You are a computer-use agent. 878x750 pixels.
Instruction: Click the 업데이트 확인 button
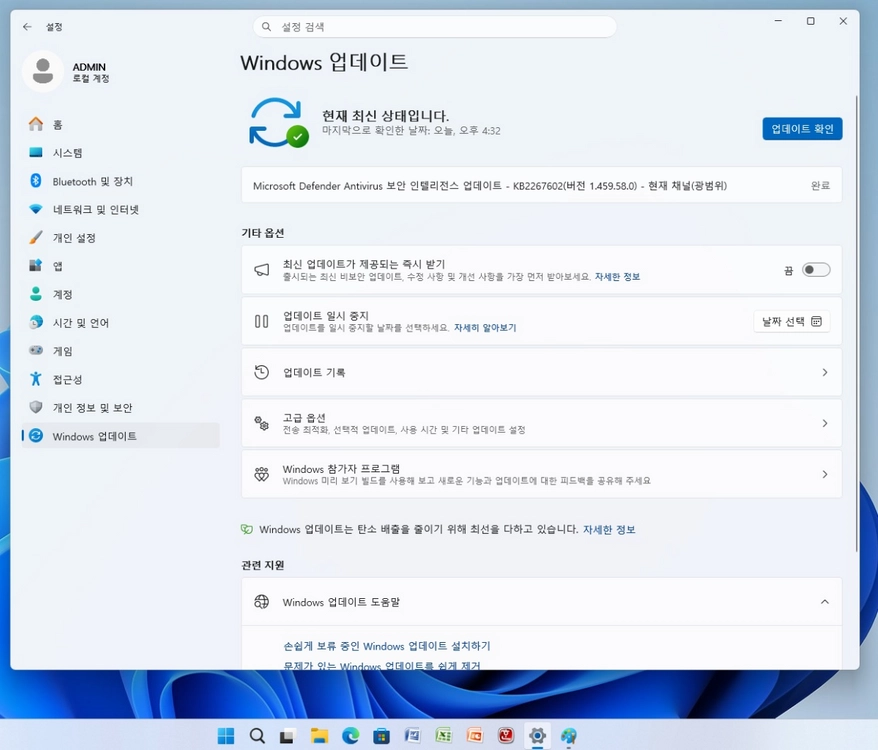(802, 129)
